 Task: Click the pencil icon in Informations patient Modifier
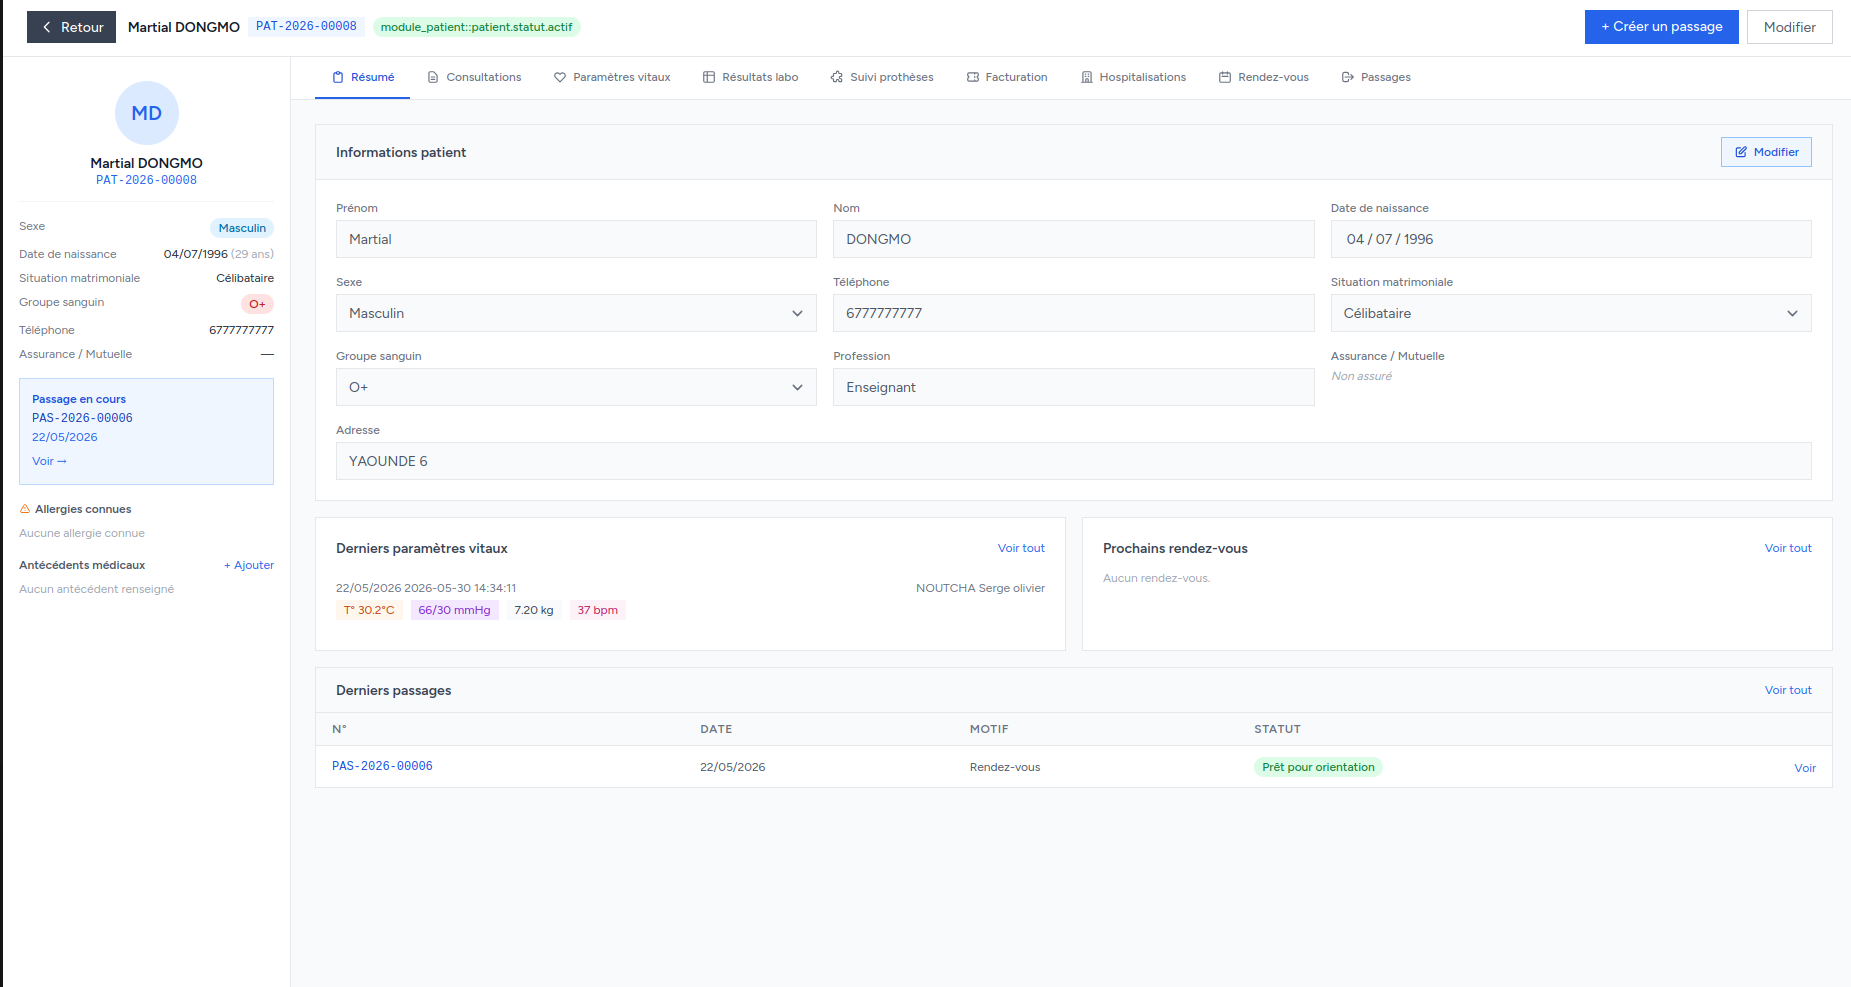point(1741,152)
